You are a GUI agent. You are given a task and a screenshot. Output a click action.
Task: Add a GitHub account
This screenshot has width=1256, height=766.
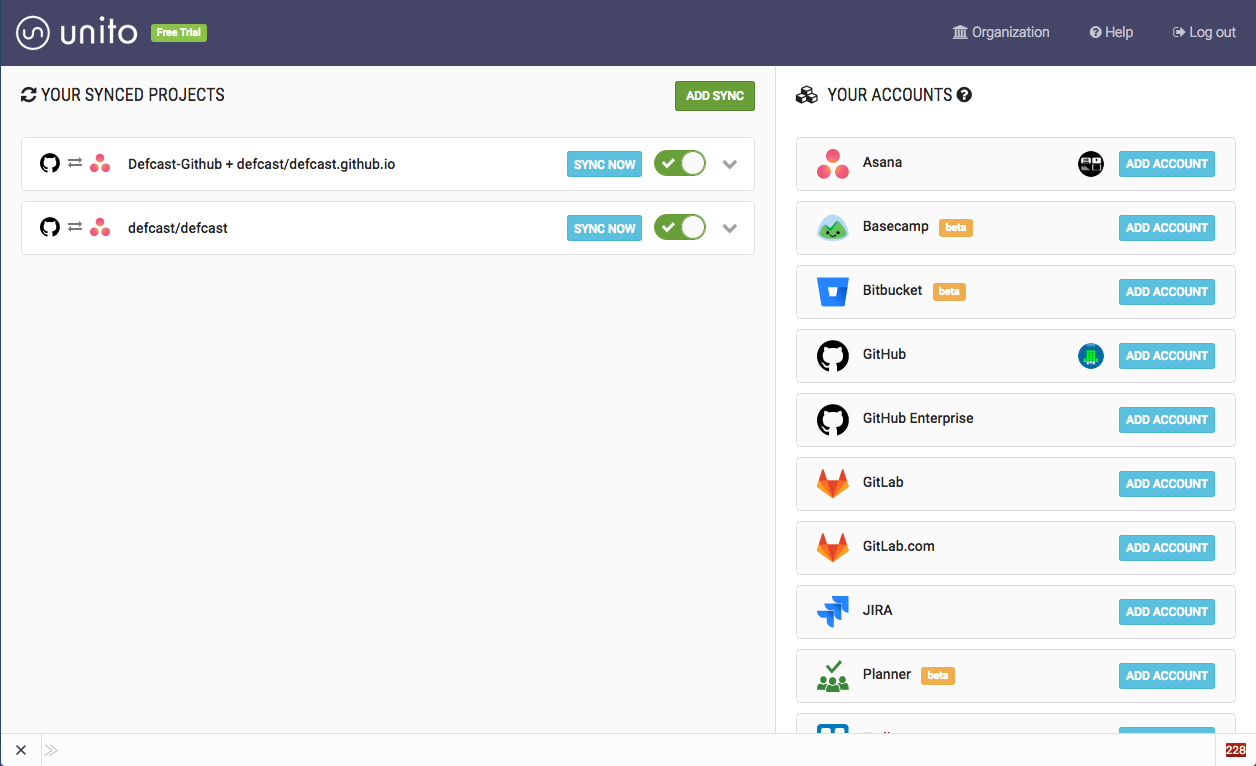click(x=1167, y=356)
